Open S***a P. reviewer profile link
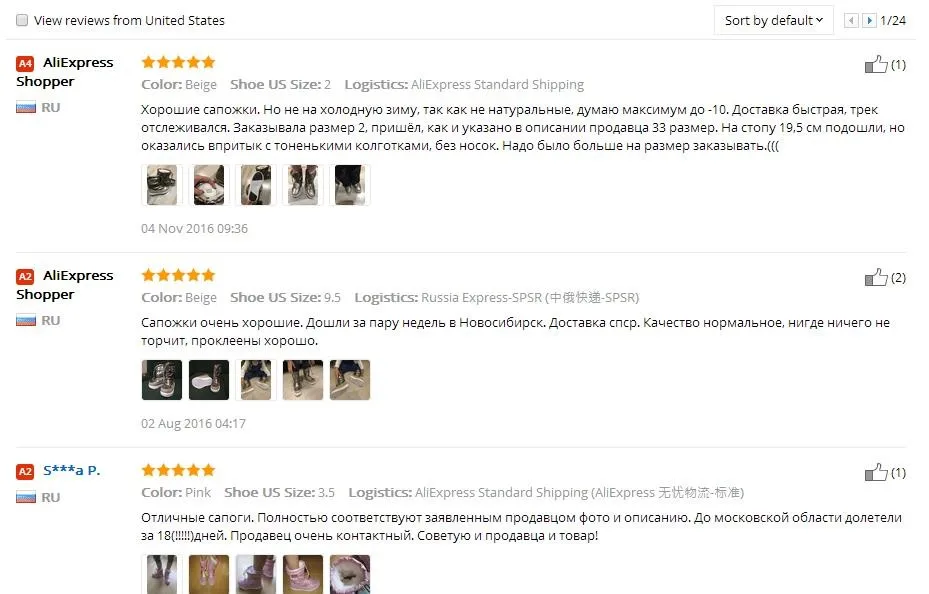 click(72, 471)
